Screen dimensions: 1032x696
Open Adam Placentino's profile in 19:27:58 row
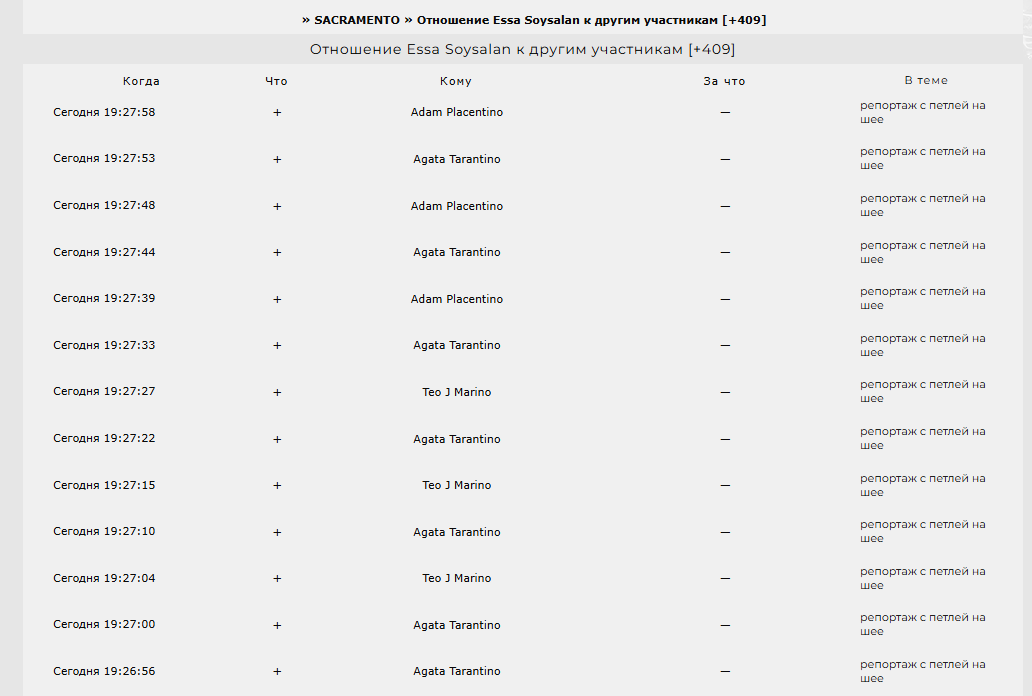click(x=457, y=113)
